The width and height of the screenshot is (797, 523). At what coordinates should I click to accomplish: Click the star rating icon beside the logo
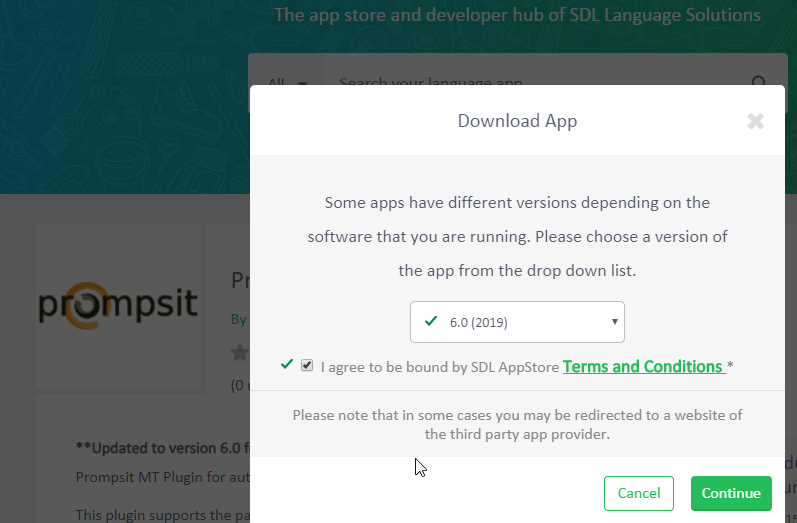[240, 352]
